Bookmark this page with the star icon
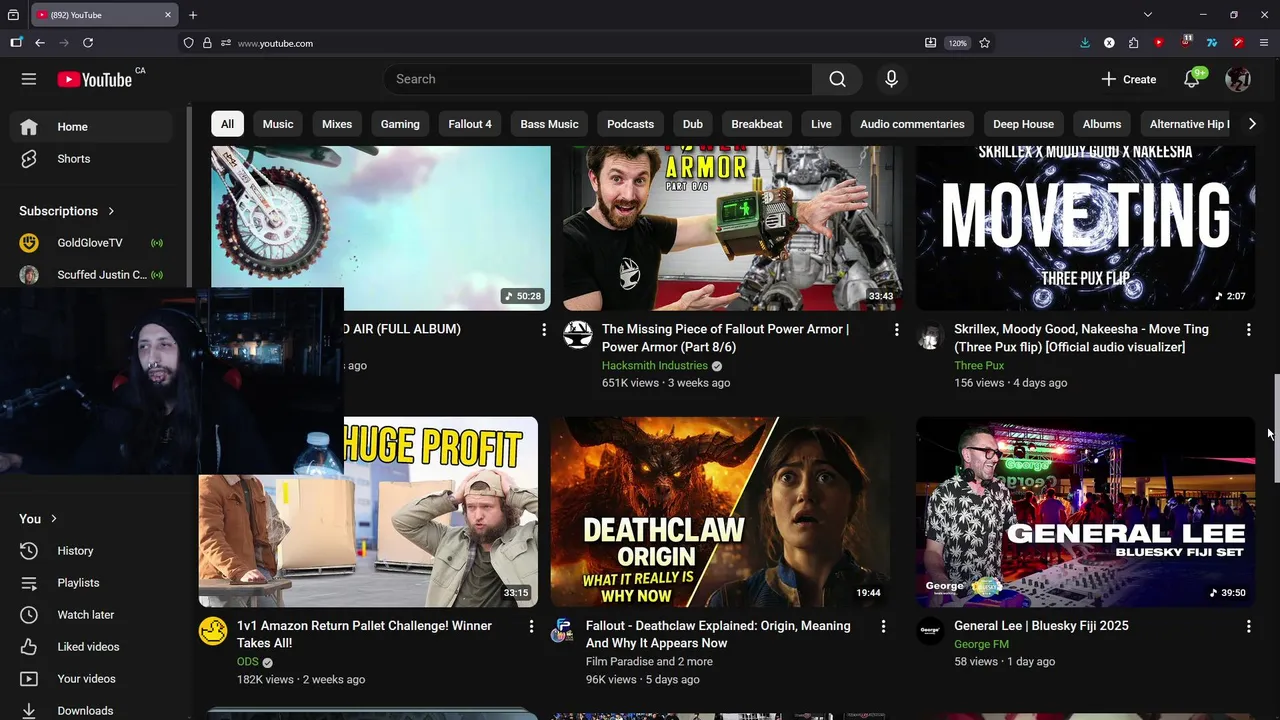The height and width of the screenshot is (720, 1280). pos(985,43)
